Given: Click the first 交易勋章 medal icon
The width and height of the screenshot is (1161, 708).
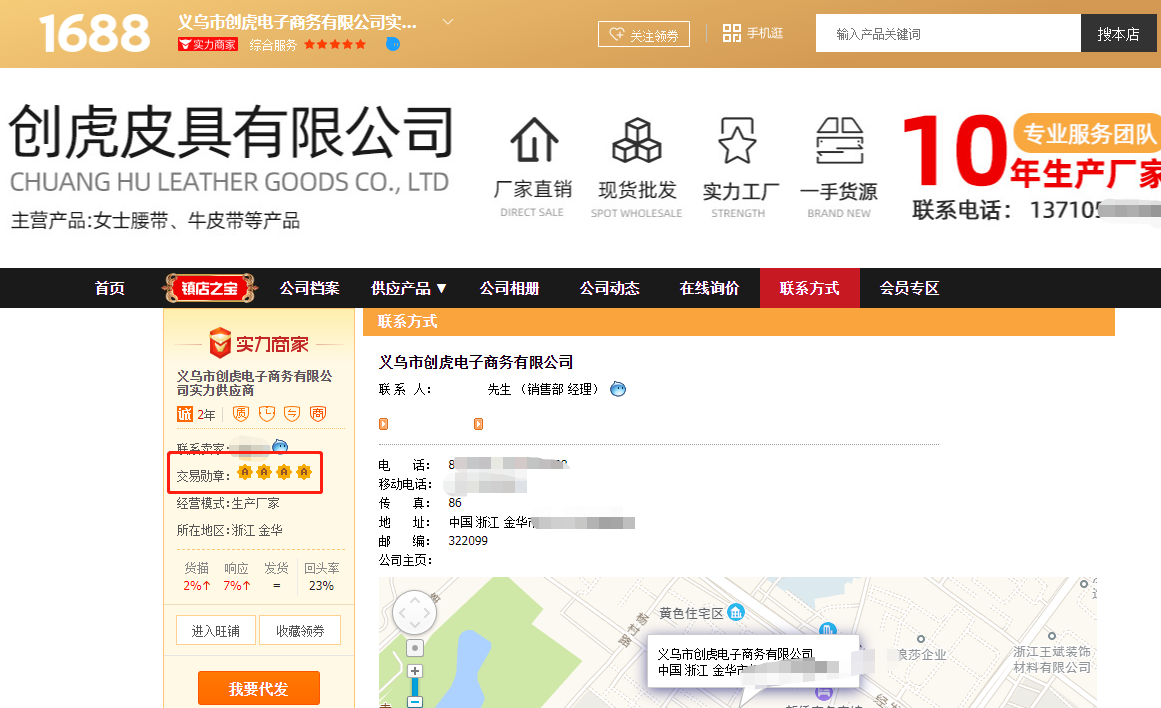Looking at the screenshot, I should [245, 472].
